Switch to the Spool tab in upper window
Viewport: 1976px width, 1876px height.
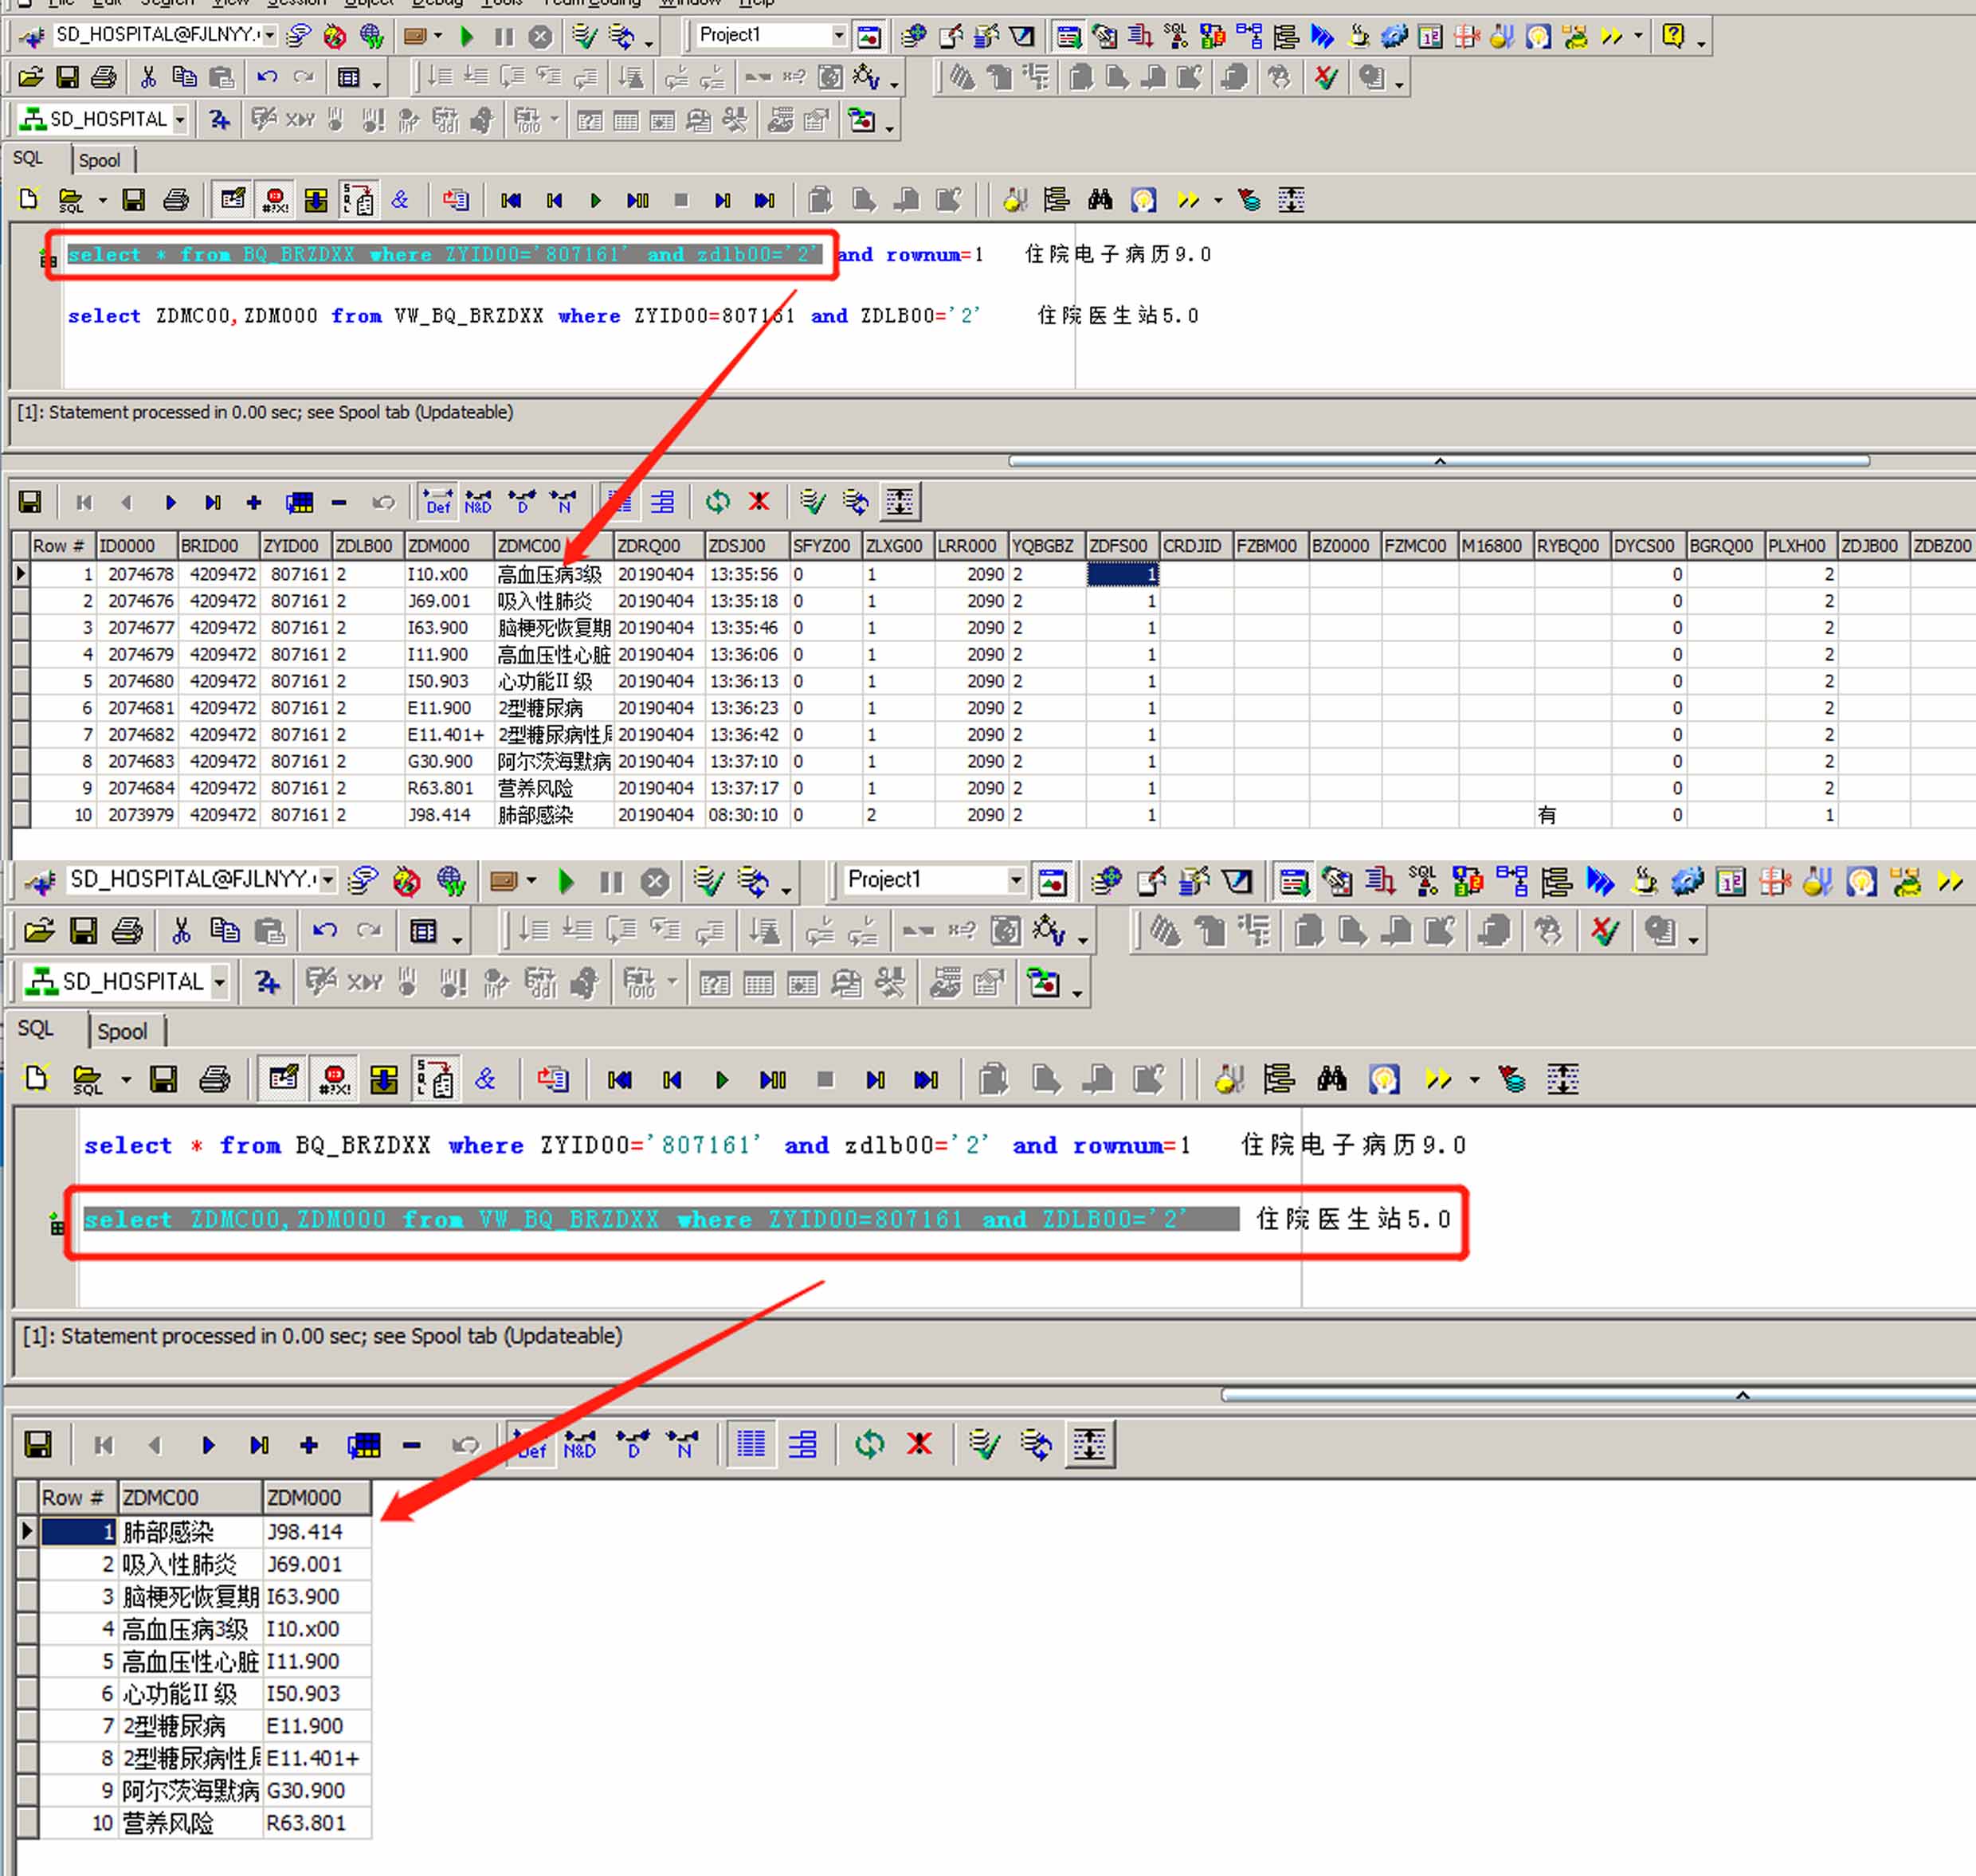tap(99, 160)
